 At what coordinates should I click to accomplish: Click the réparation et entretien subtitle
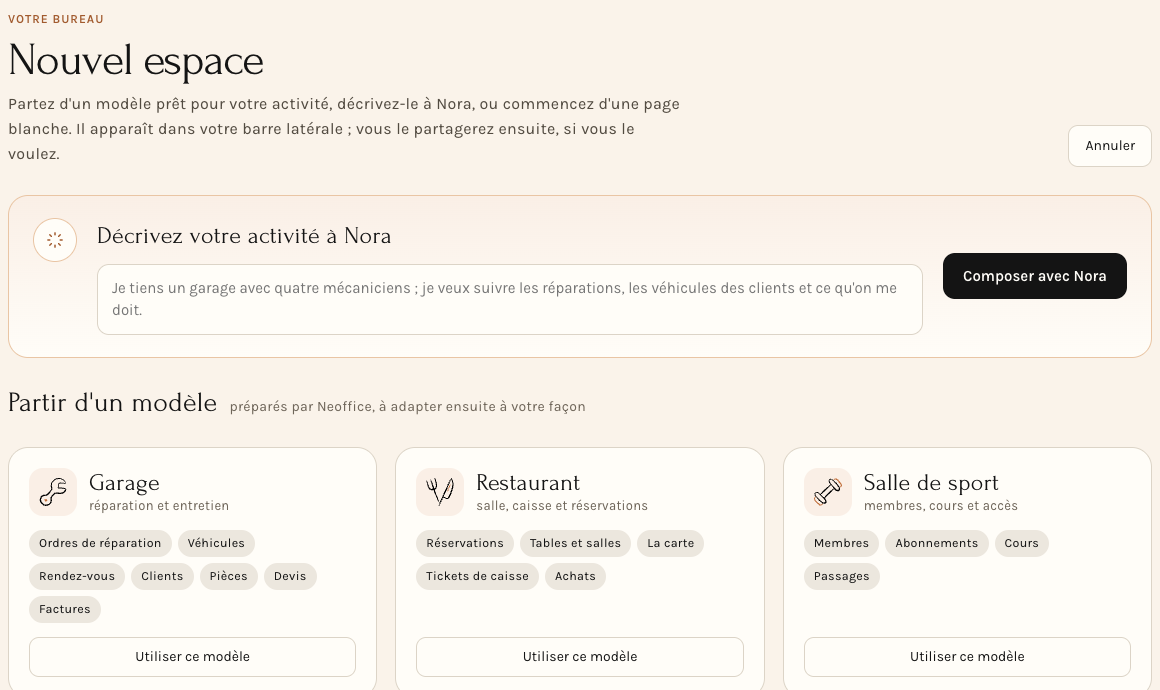tap(159, 506)
